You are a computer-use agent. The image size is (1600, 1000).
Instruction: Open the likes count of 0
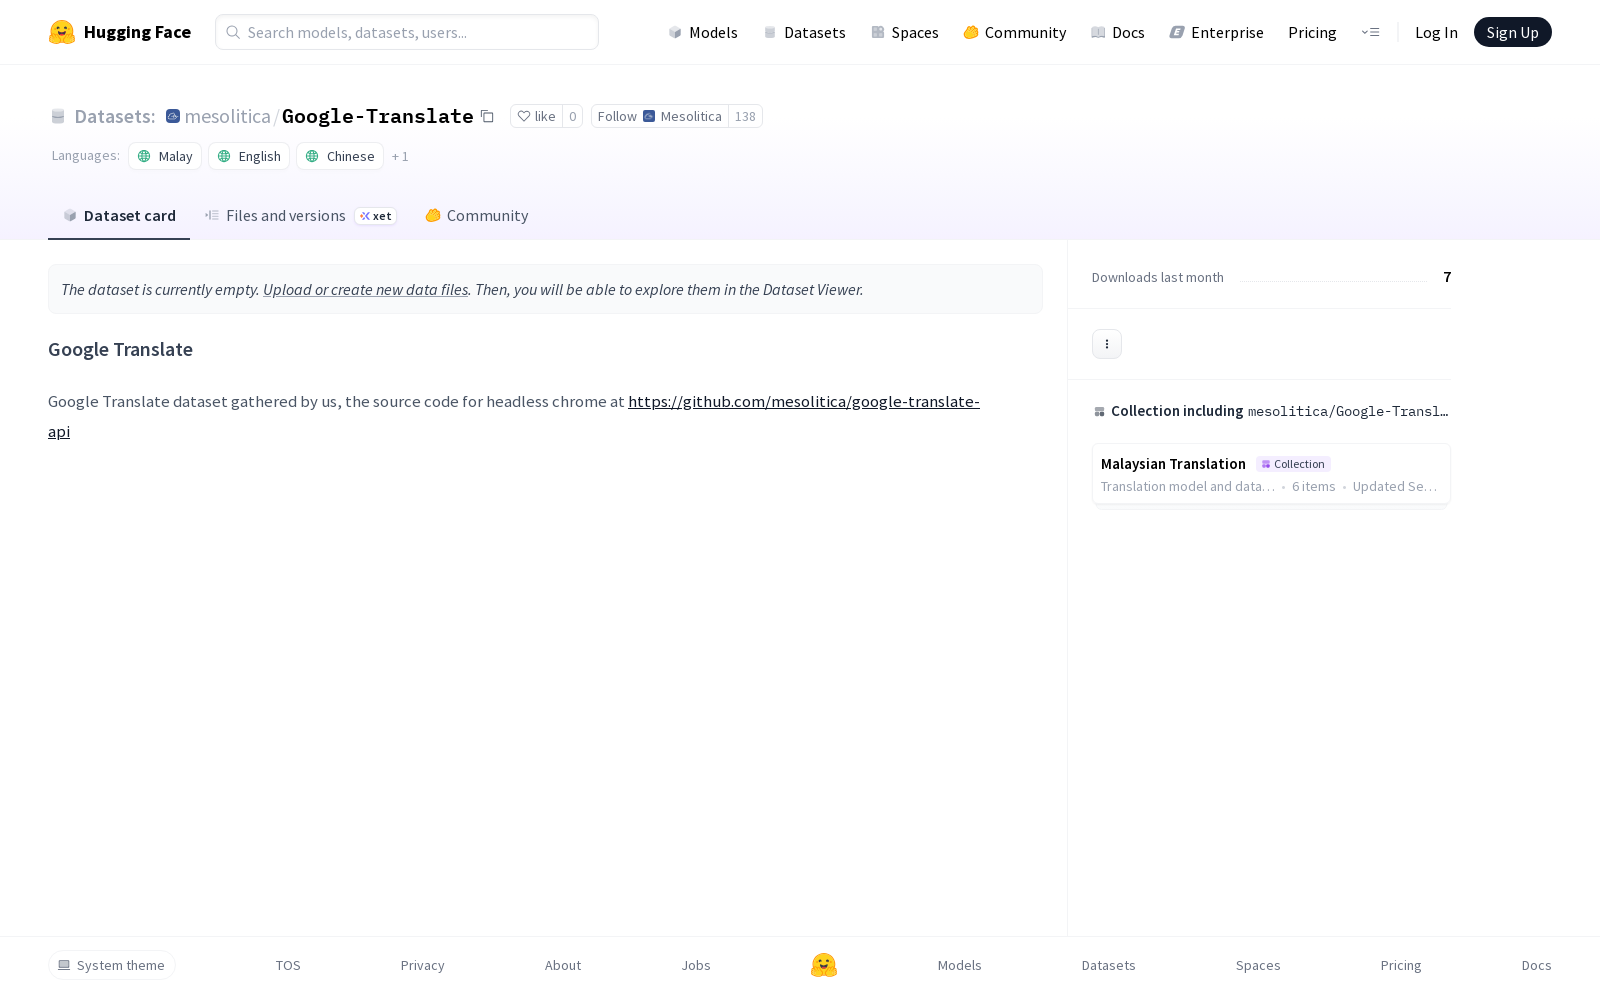tap(572, 116)
